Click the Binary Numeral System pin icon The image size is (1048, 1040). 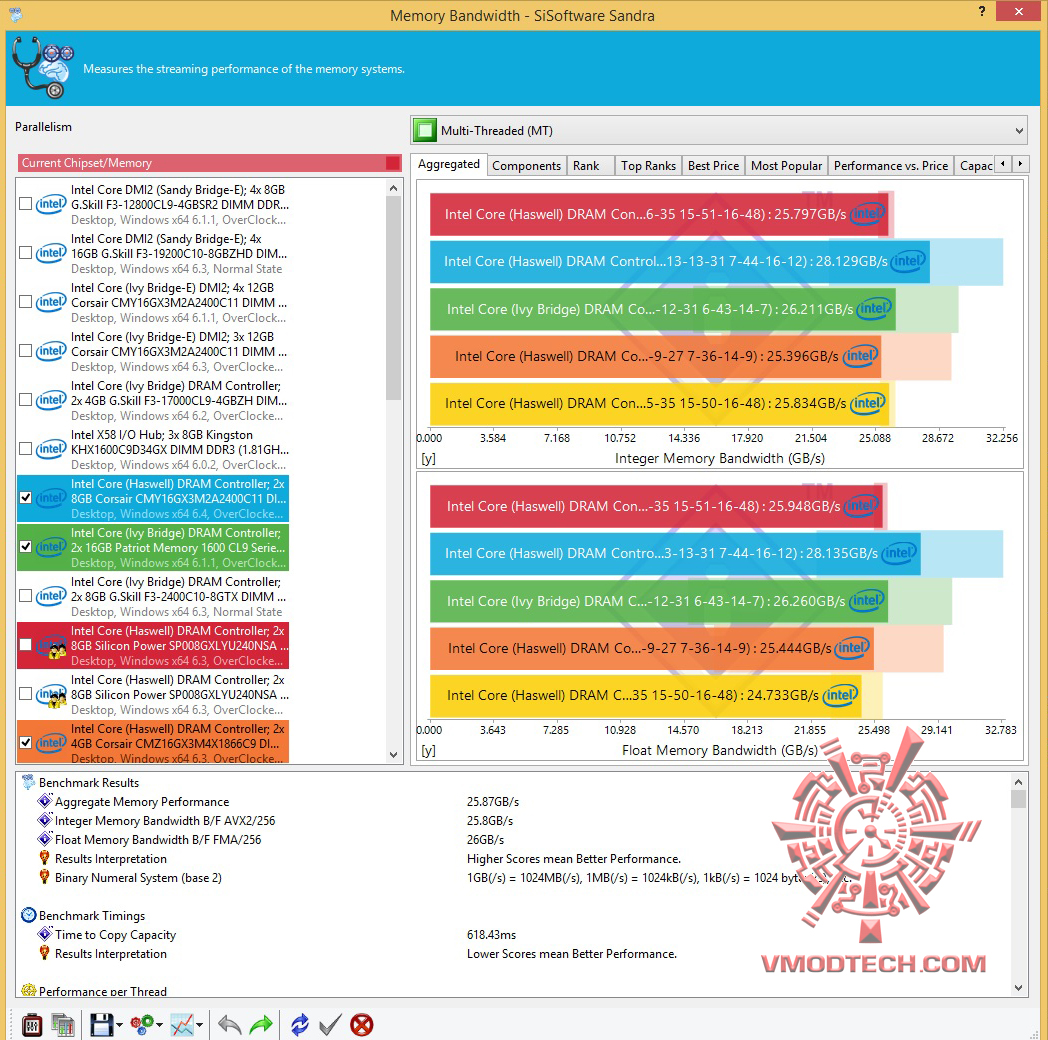45,877
